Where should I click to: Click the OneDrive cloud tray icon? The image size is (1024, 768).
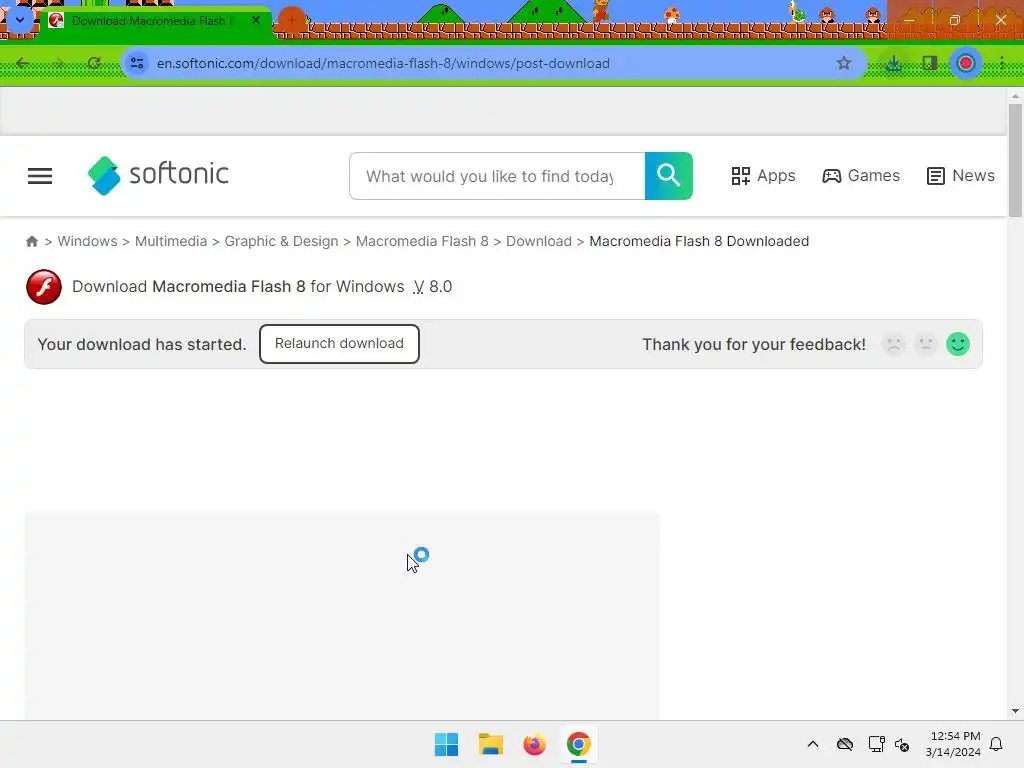point(845,744)
